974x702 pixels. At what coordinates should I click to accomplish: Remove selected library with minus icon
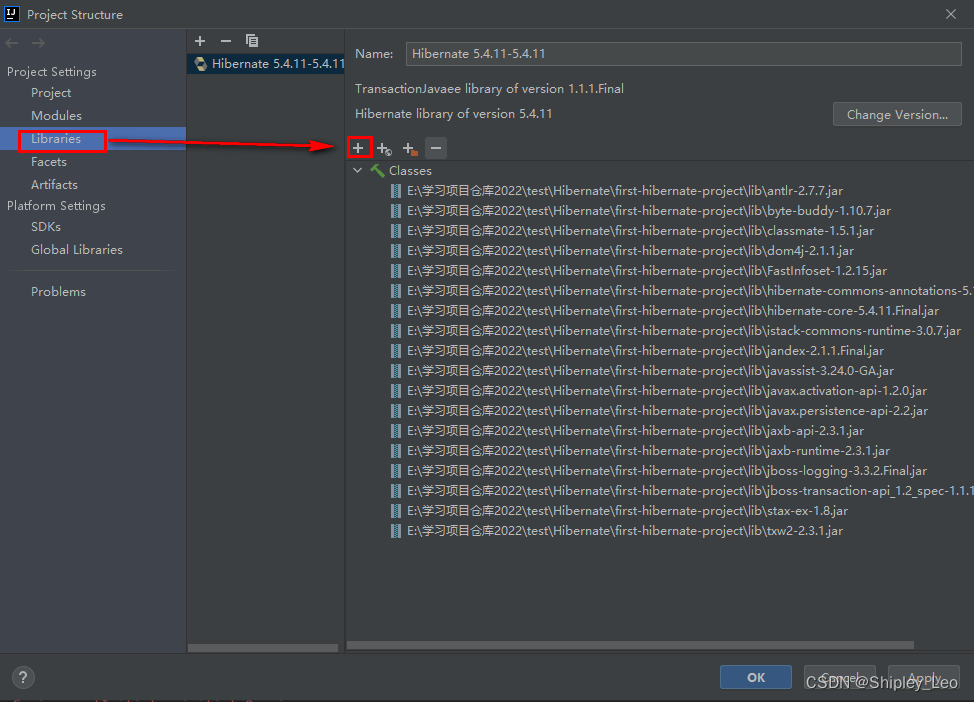click(x=225, y=41)
